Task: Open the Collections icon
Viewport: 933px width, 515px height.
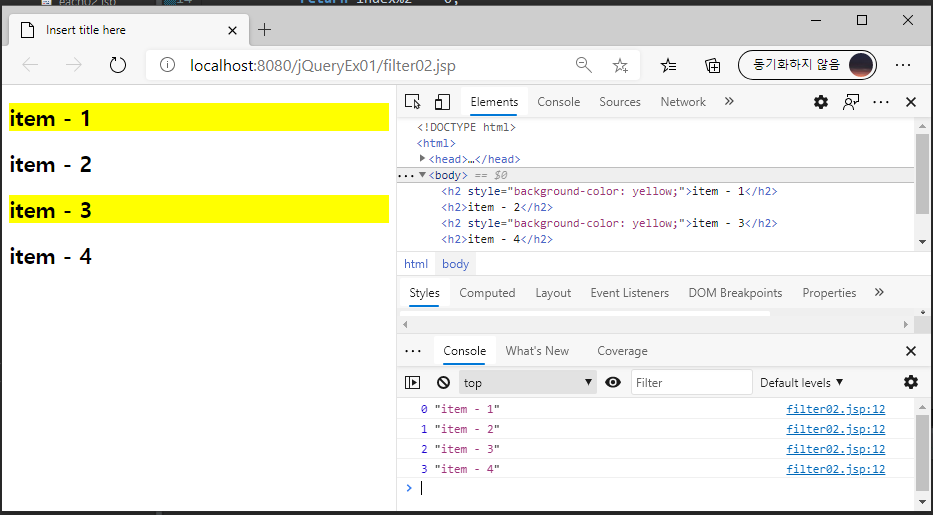Action: 713,65
